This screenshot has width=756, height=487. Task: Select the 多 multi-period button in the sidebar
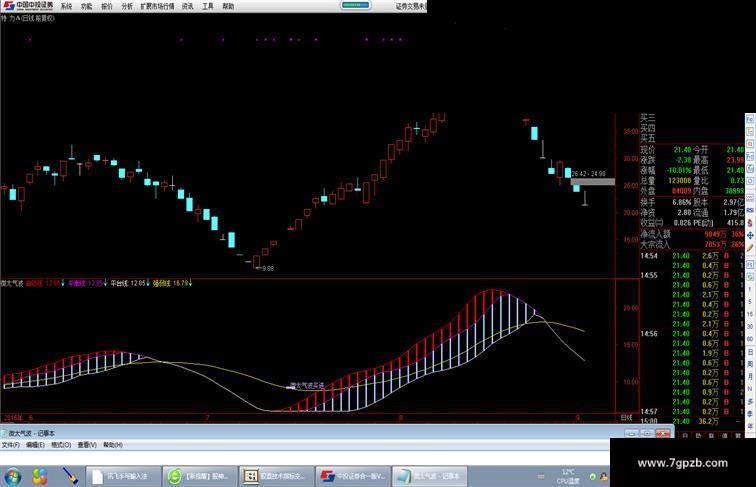tap(750, 401)
